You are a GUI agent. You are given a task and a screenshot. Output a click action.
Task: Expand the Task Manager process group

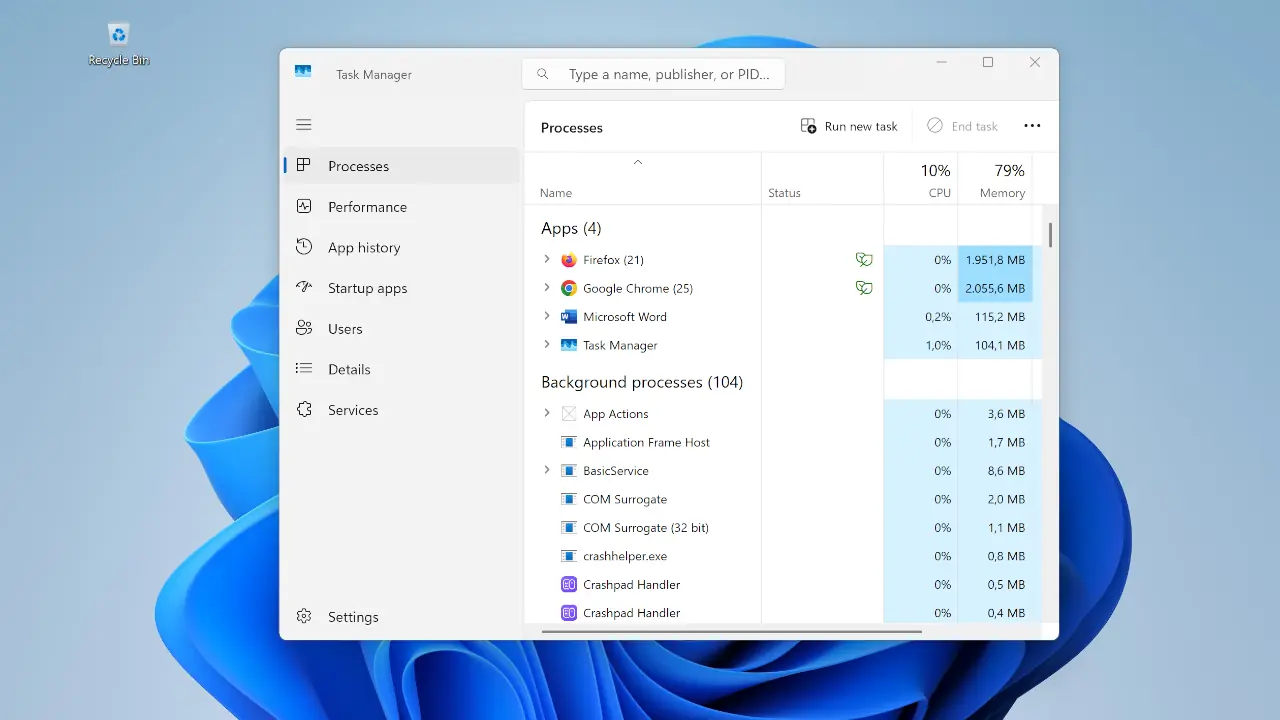pyautogui.click(x=546, y=345)
